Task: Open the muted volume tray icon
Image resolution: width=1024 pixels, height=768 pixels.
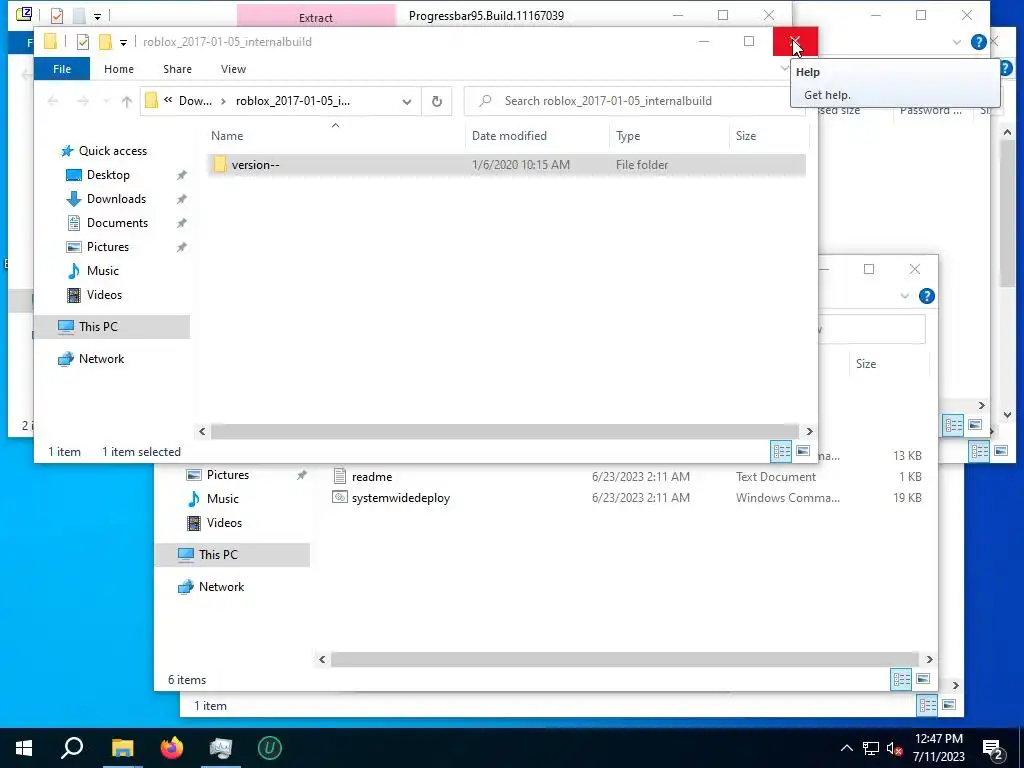Action: 895,748
